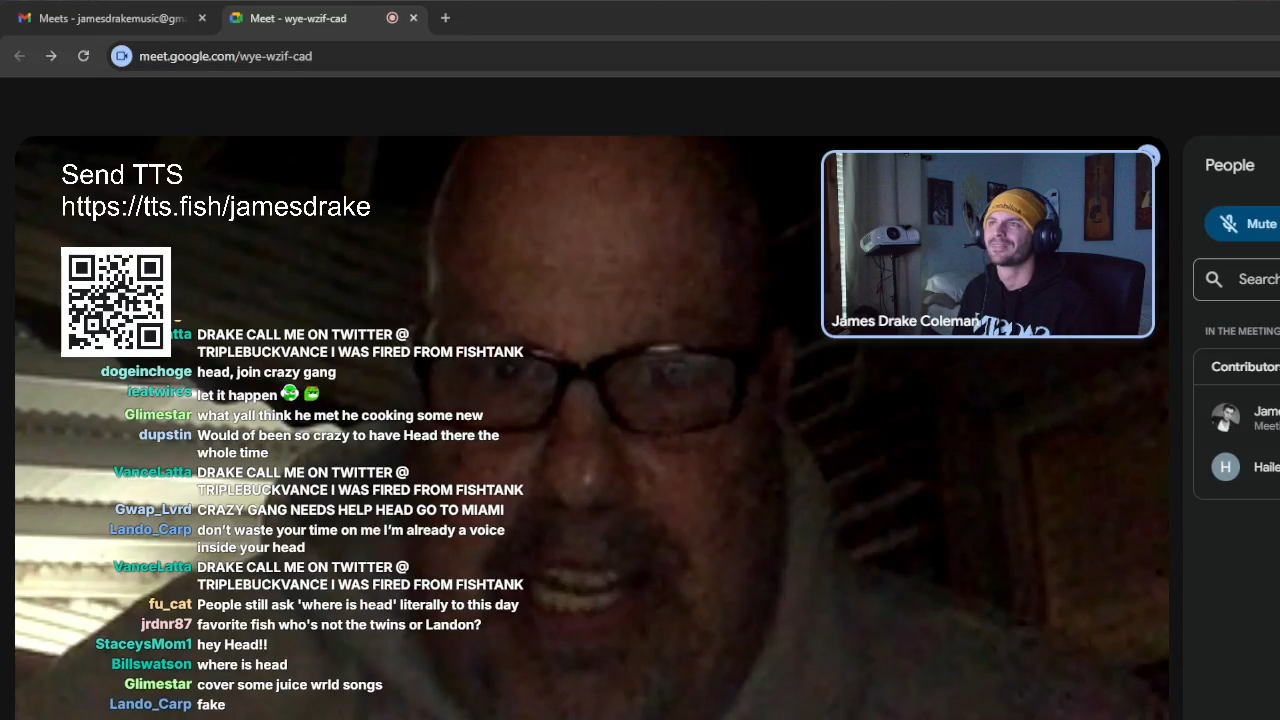Click the Mute all button
This screenshot has width=1280, height=720.
[x=1243, y=224]
